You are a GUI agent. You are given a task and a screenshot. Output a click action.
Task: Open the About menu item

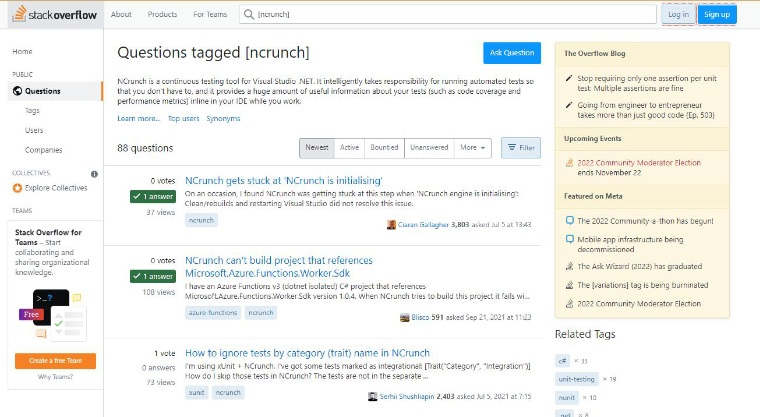point(121,15)
